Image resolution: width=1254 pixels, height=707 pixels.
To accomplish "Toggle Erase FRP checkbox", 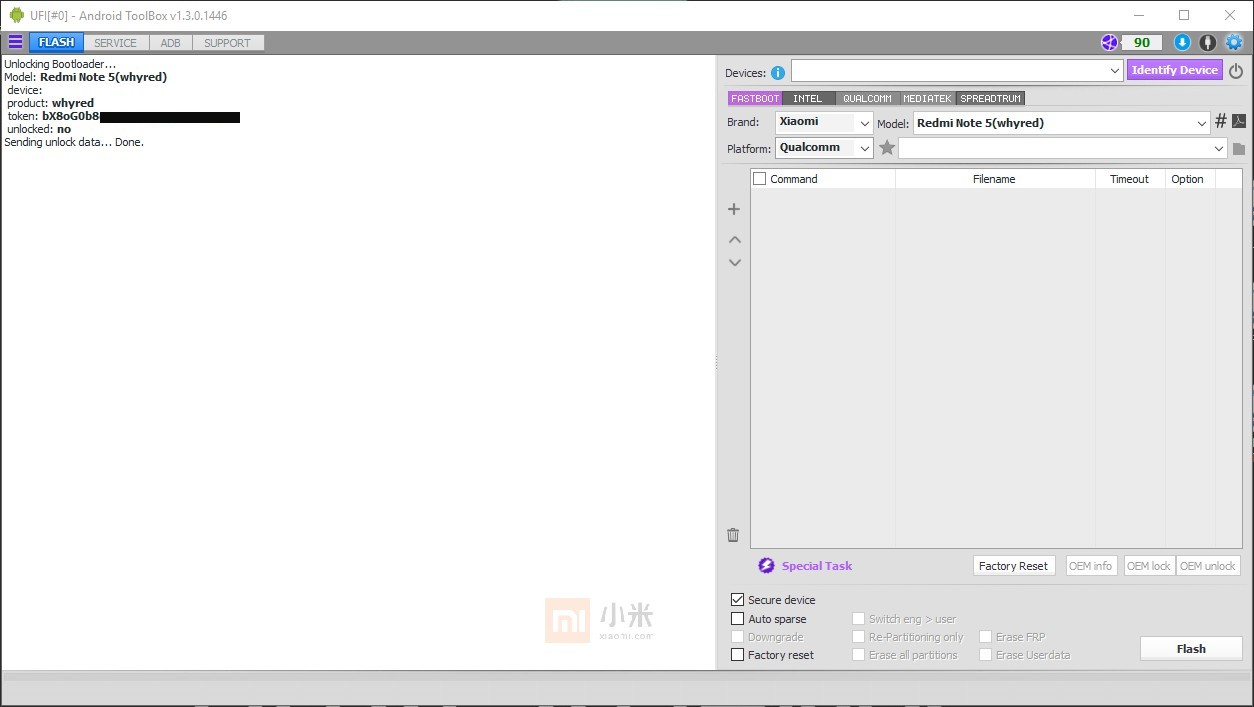I will pos(985,637).
